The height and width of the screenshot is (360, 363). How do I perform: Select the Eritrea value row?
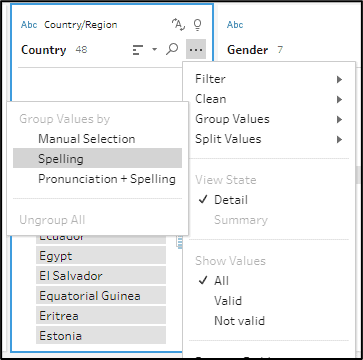[x=101, y=316]
